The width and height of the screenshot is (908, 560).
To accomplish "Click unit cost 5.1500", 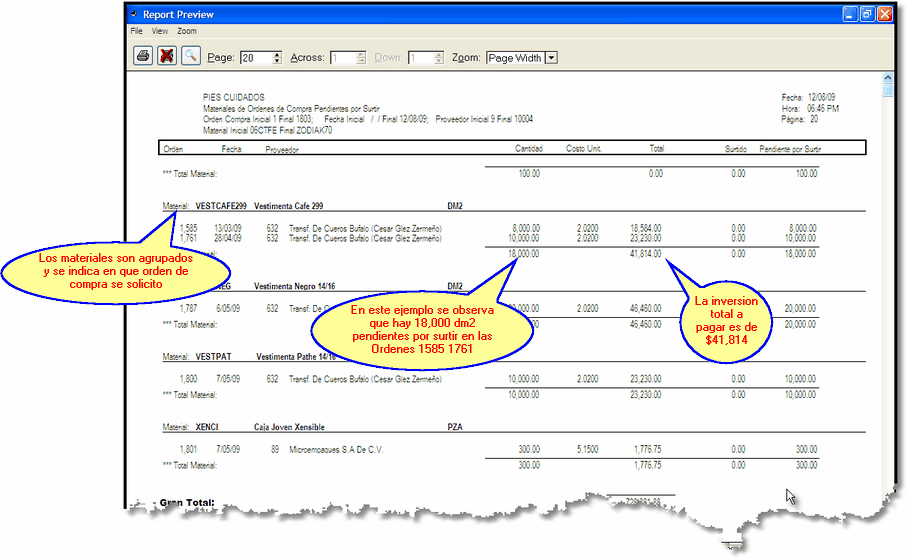I will (x=587, y=449).
